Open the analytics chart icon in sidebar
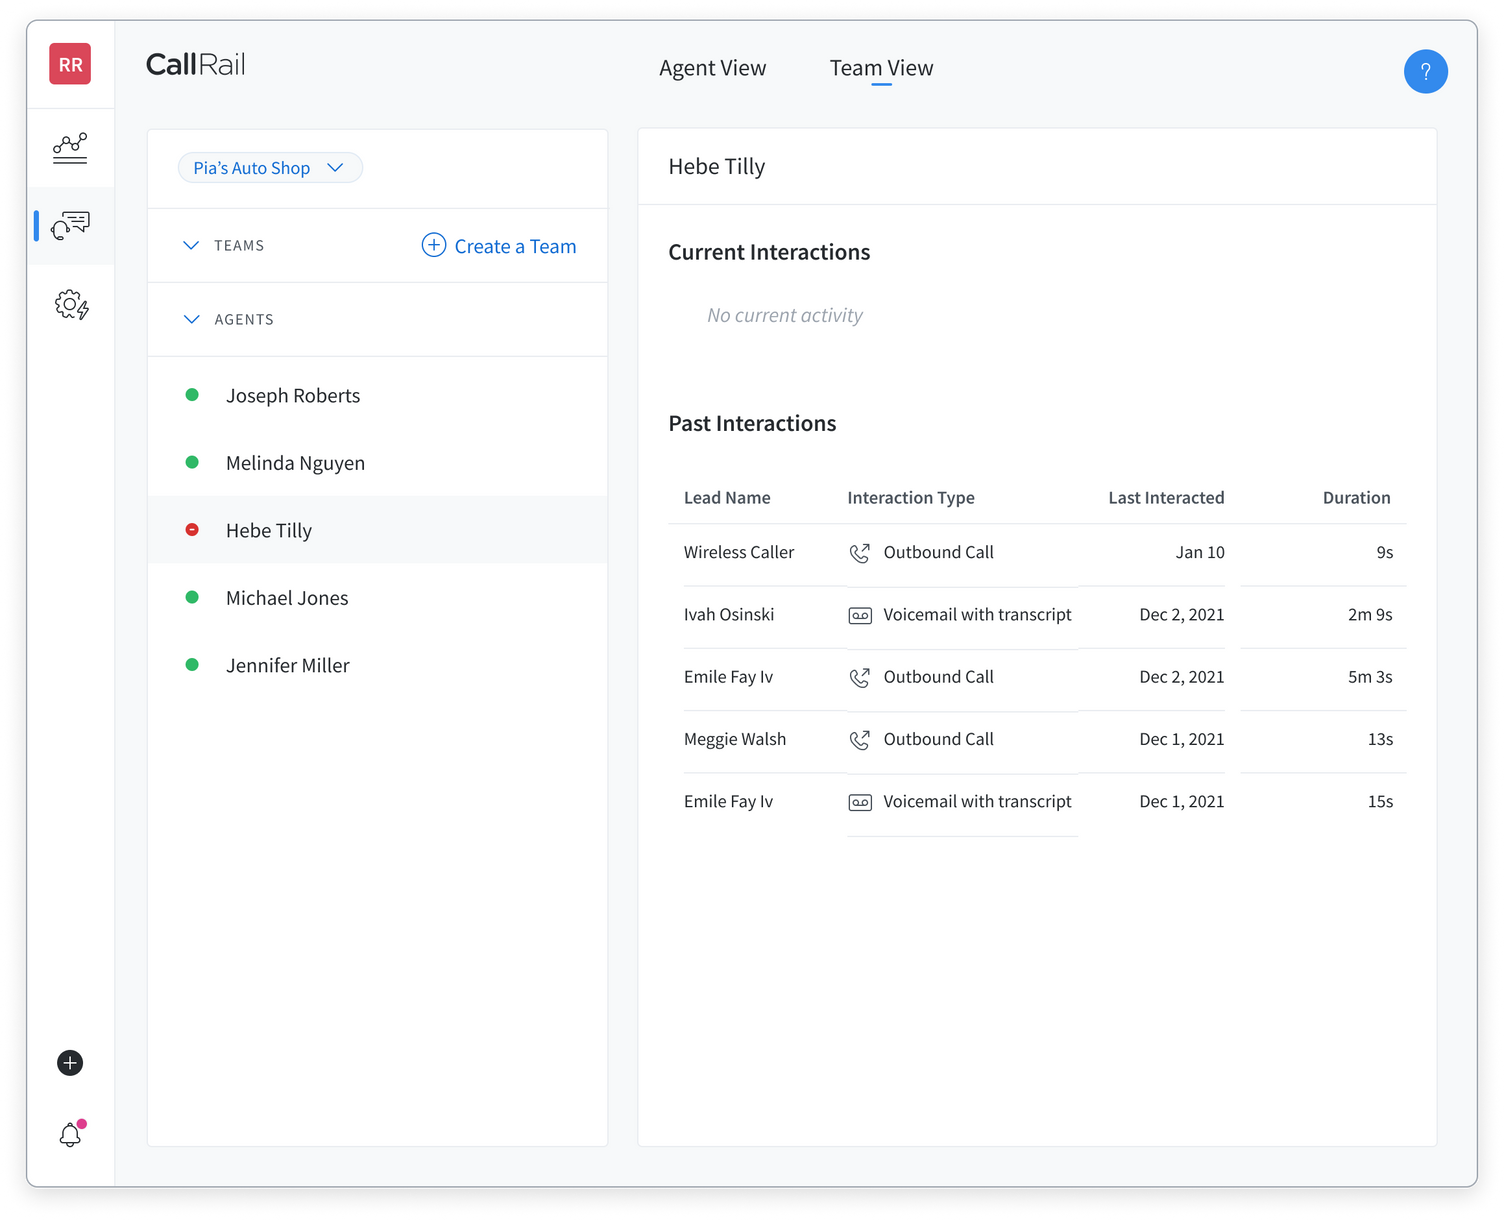This screenshot has width=1504, height=1220. click(x=70, y=148)
